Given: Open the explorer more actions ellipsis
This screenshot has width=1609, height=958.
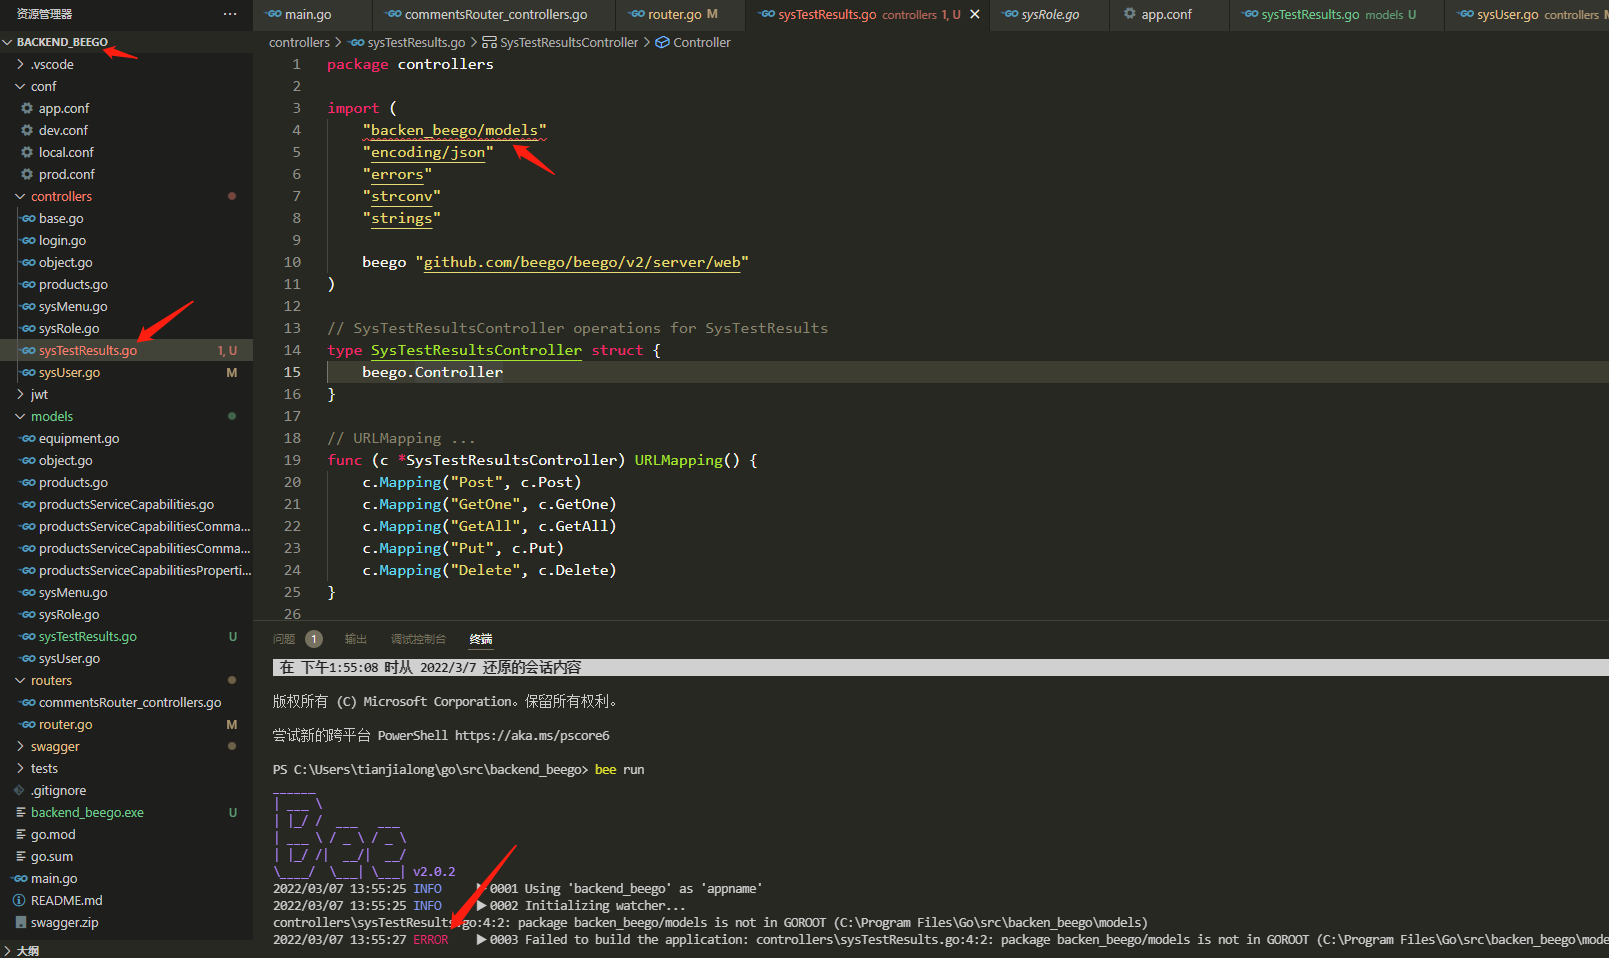Looking at the screenshot, I should [230, 14].
